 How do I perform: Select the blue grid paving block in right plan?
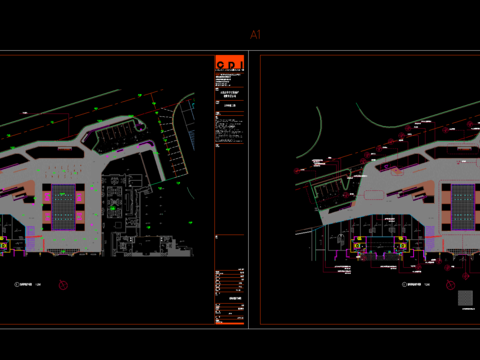pyautogui.click(x=463, y=207)
